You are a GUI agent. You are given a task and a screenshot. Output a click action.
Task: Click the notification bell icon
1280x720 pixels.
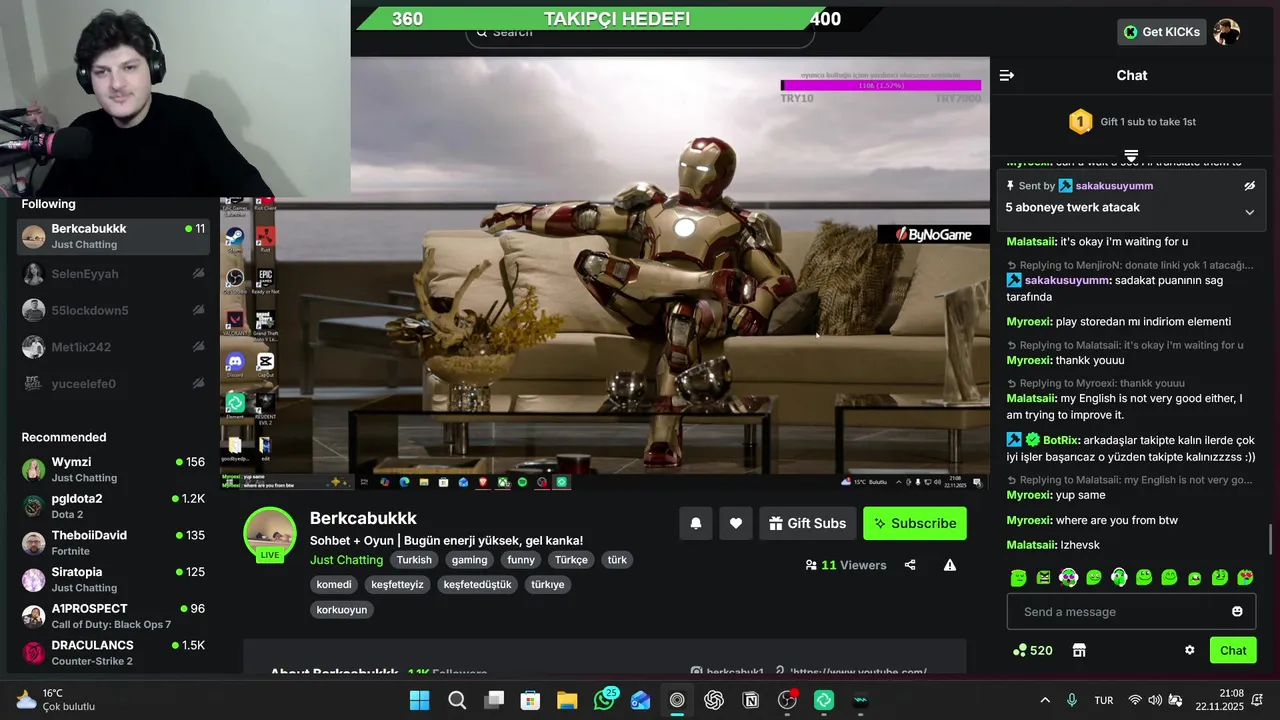(696, 523)
